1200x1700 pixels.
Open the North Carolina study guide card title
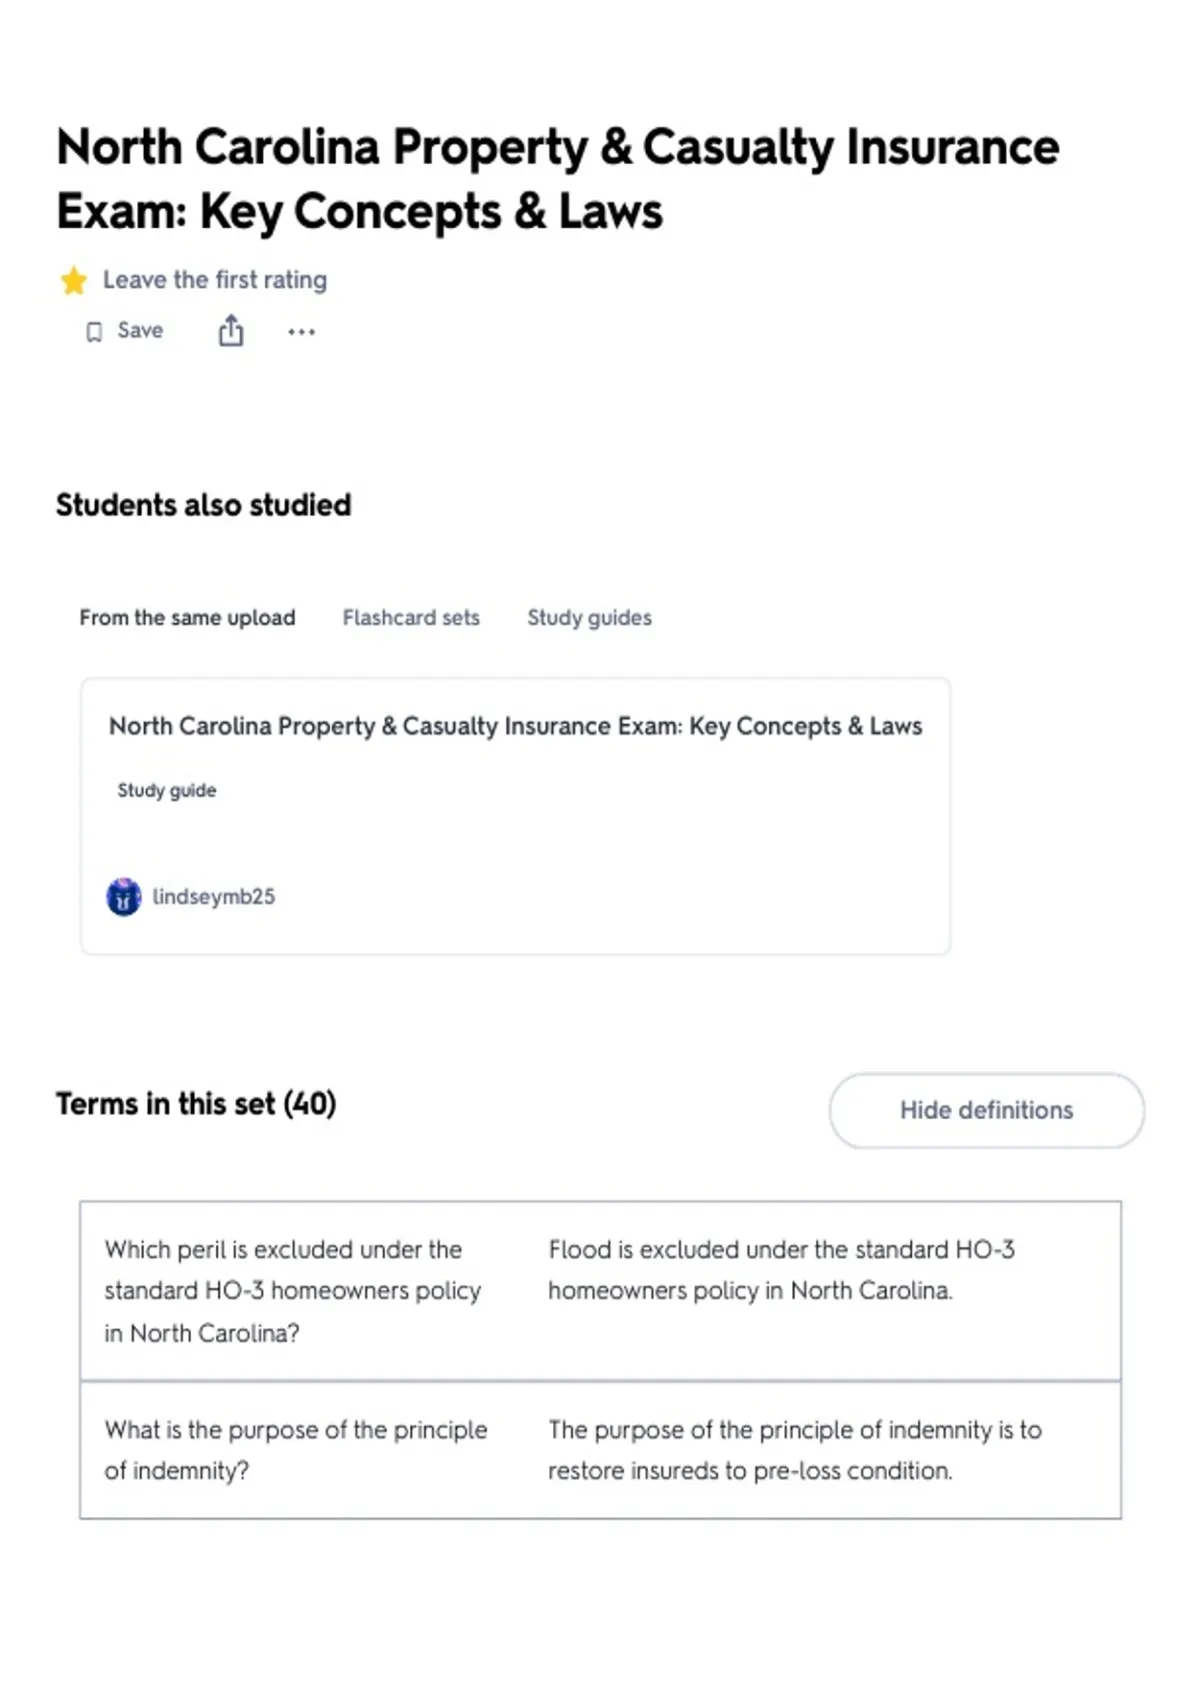[x=515, y=726]
